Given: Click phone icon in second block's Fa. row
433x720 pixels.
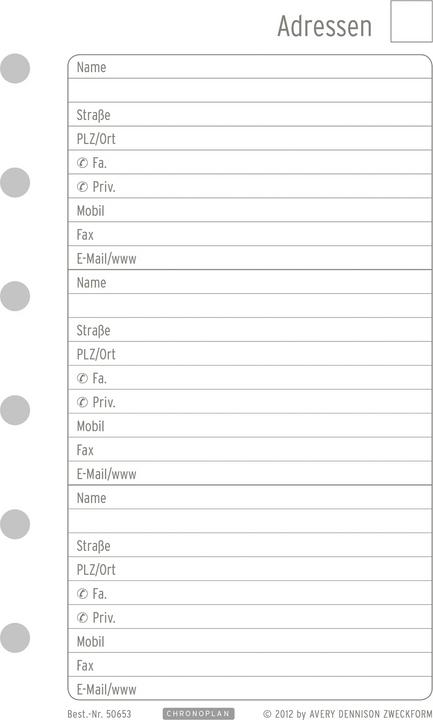Looking at the screenshot, I should click(82, 378).
